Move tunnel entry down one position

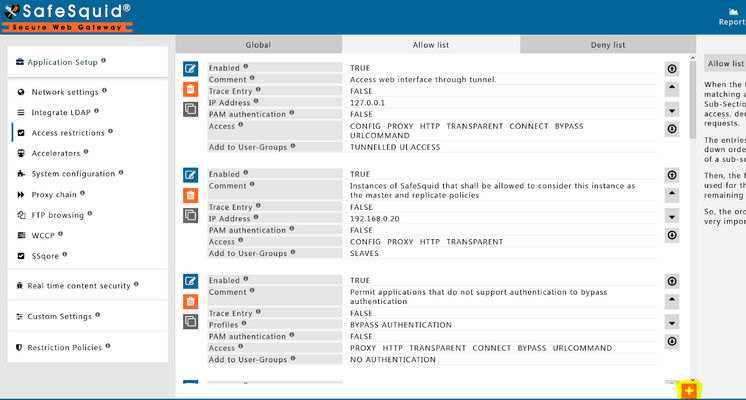(x=672, y=111)
